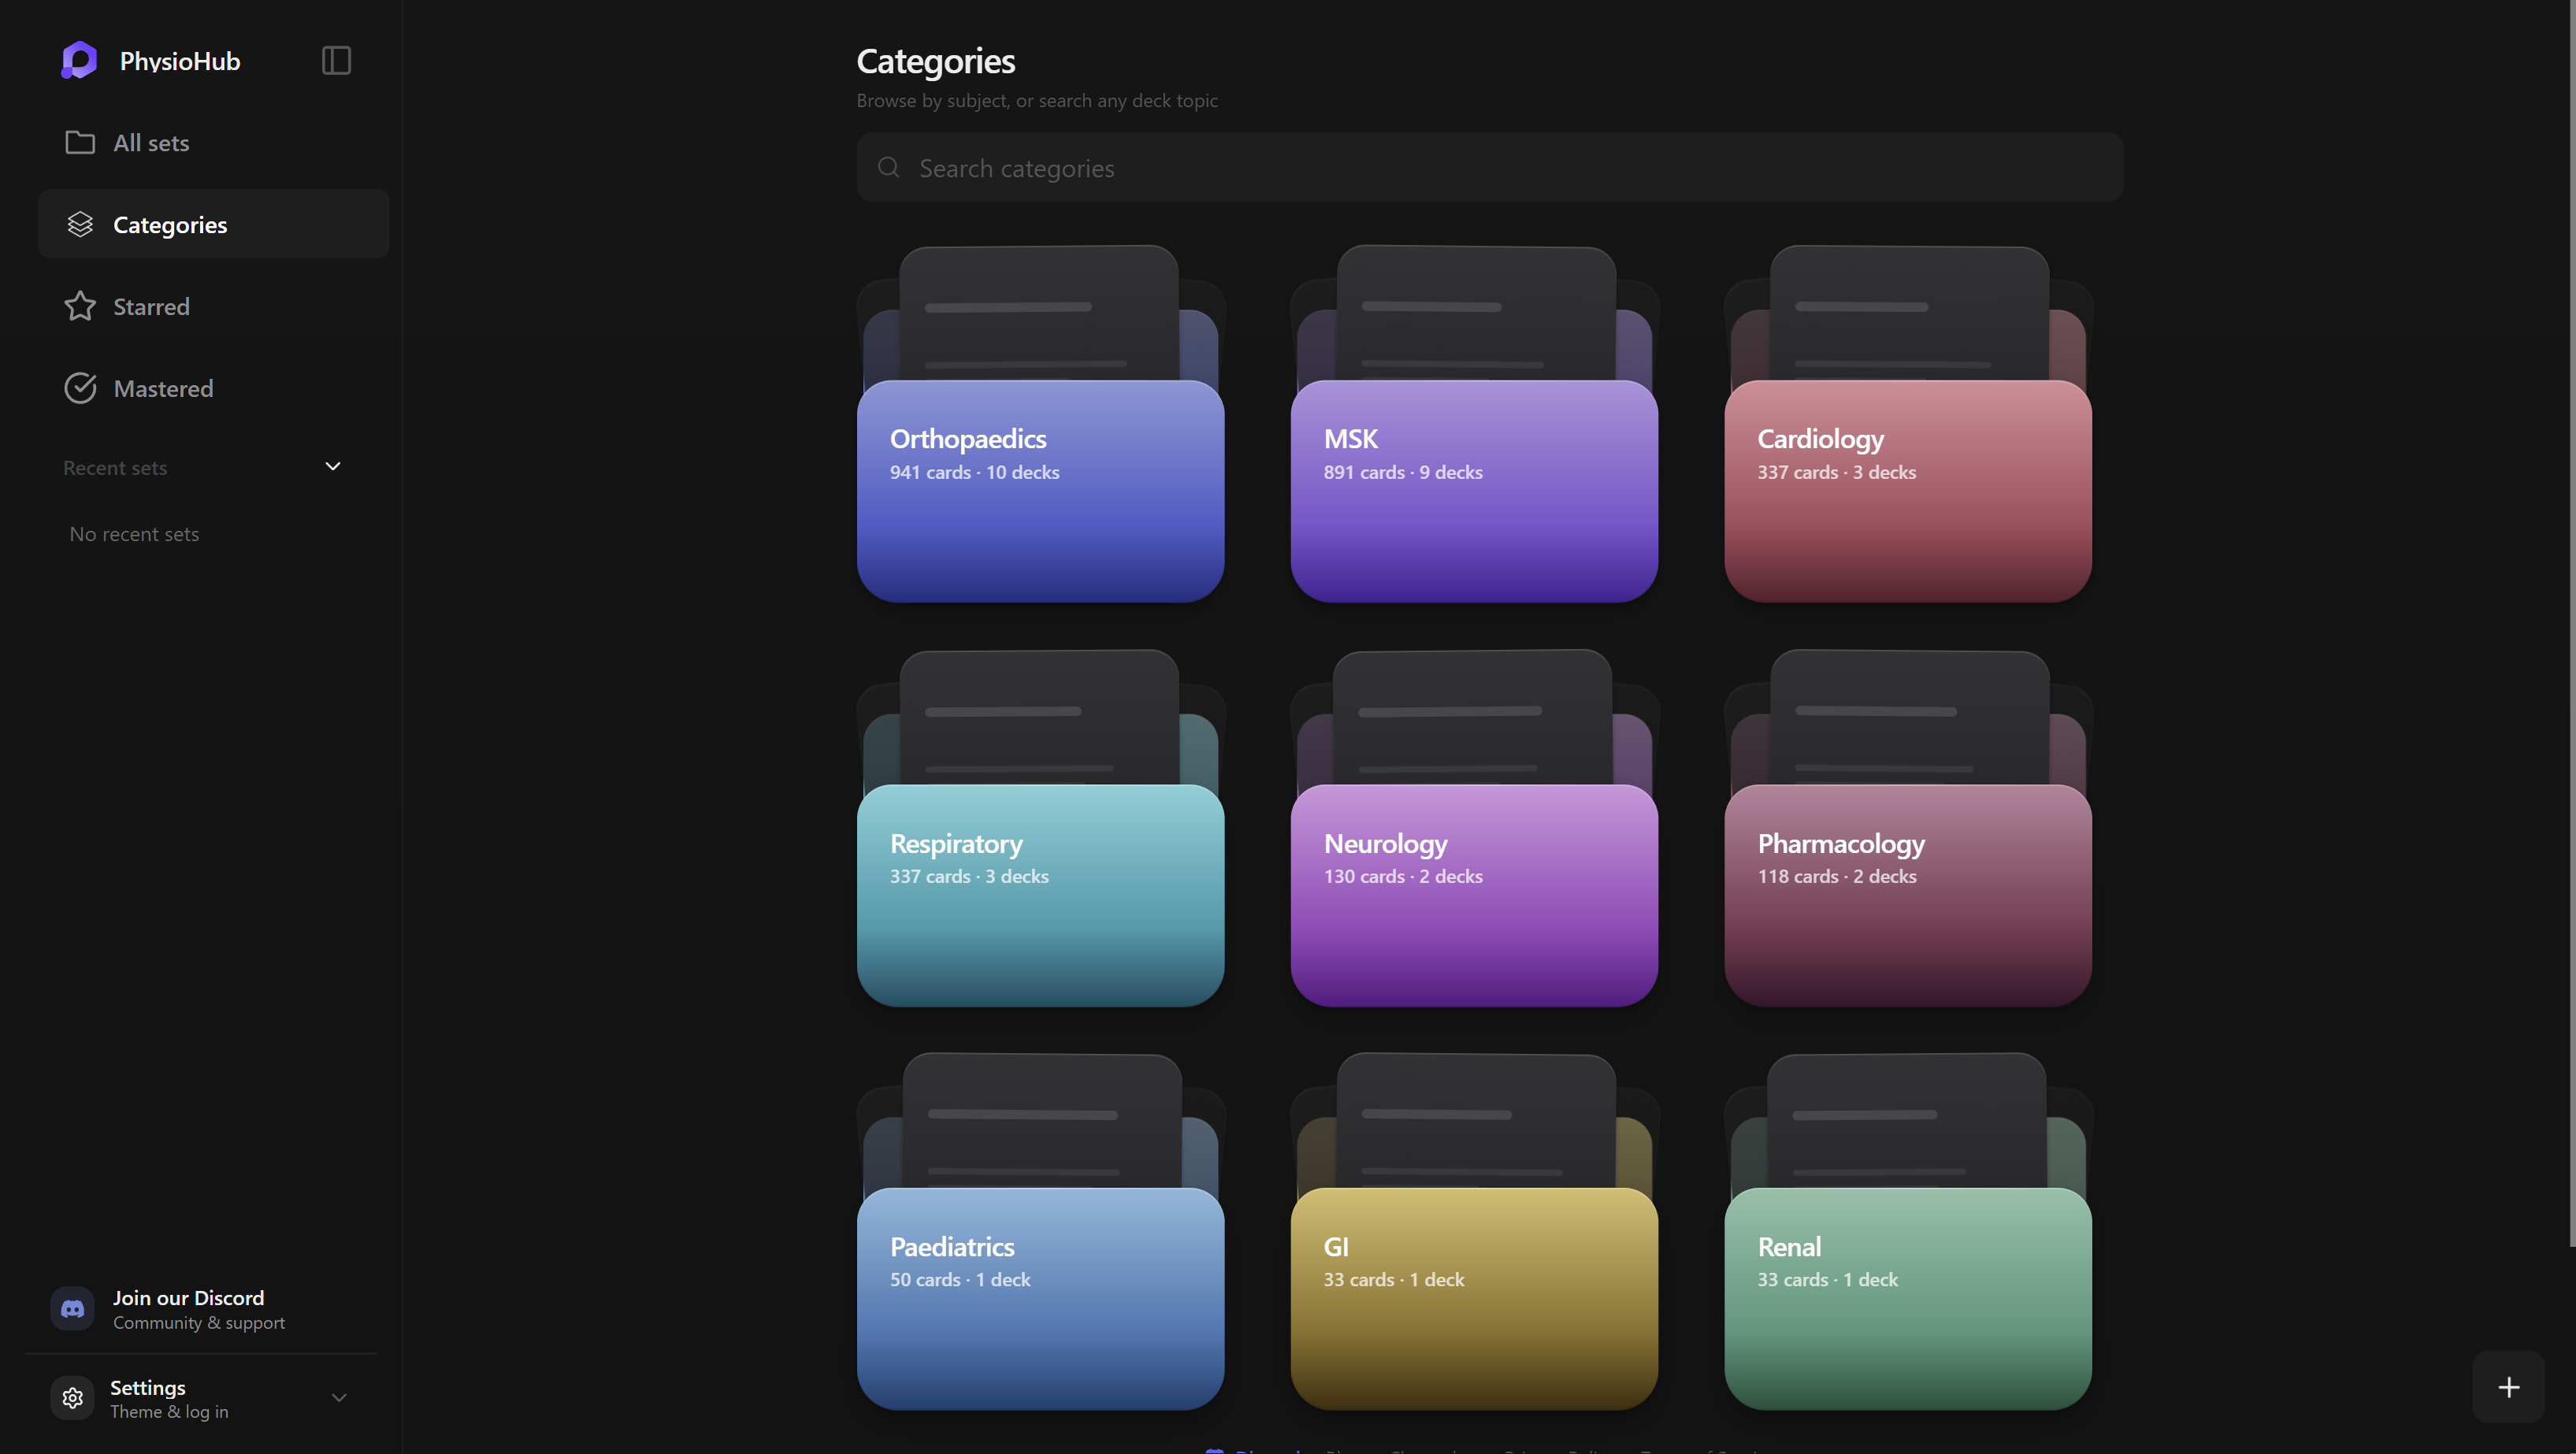The image size is (2576, 1454).
Task: Open the Cardiology category card
Action: click(x=1908, y=491)
